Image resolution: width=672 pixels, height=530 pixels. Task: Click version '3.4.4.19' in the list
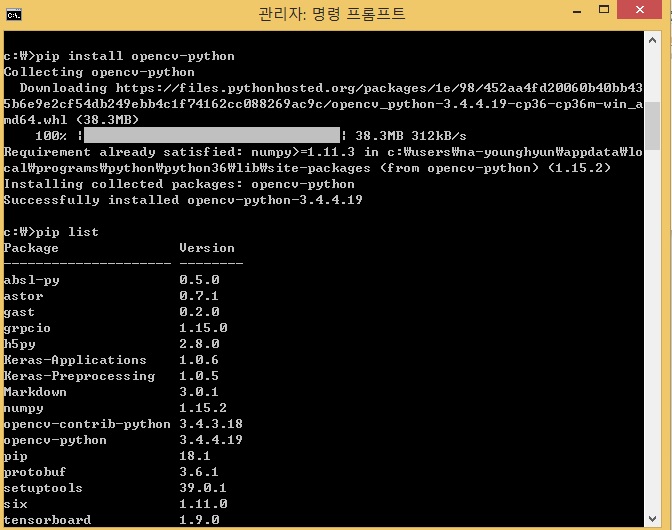211,440
